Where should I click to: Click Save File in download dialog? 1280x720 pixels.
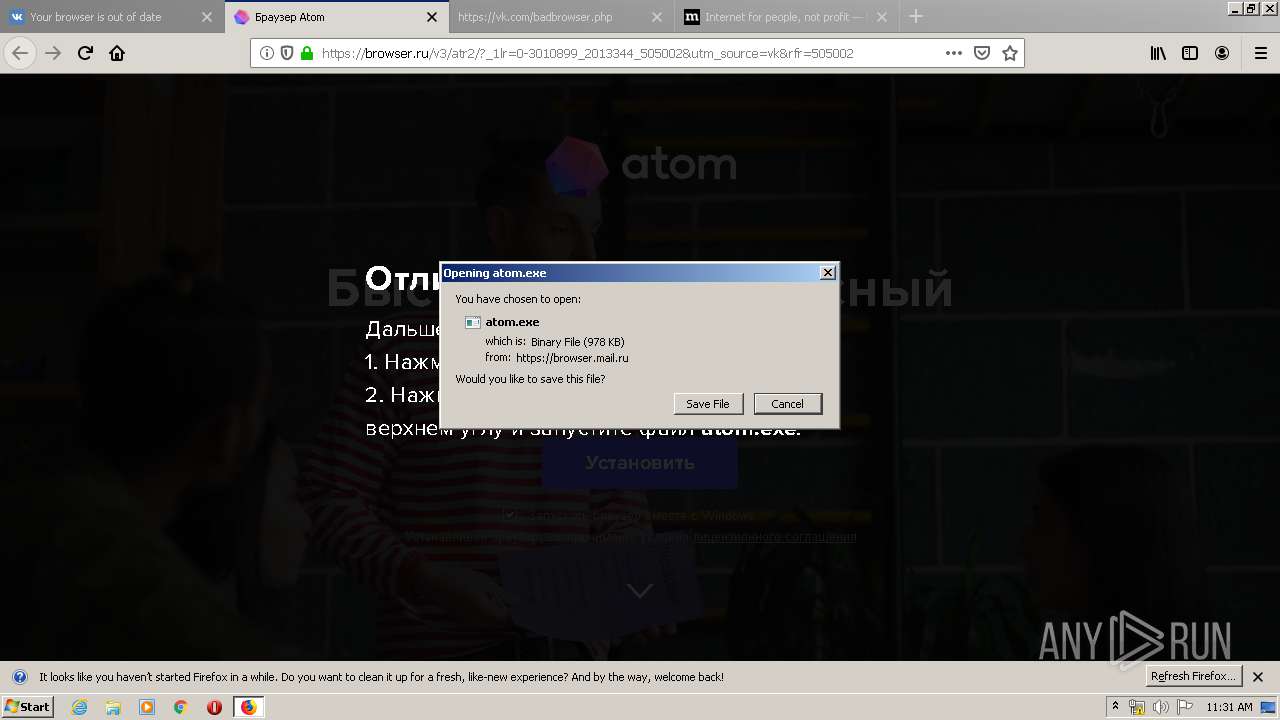point(708,404)
